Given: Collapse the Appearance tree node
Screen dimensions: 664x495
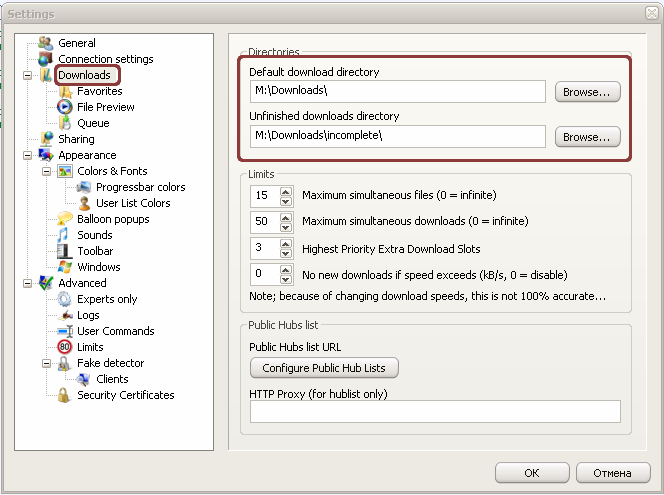Looking at the screenshot, I should pyautogui.click(x=27, y=155).
